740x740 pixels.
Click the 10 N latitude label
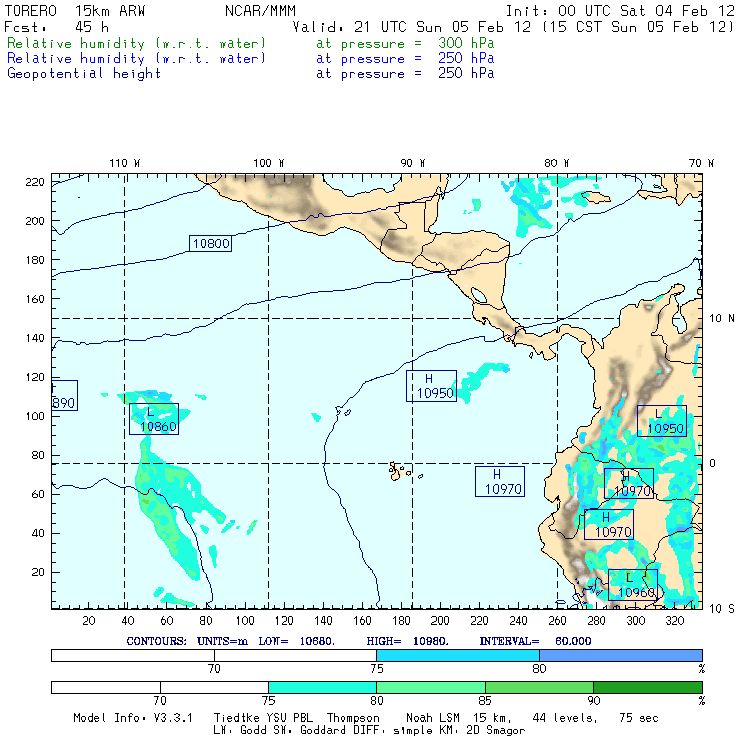722,319
